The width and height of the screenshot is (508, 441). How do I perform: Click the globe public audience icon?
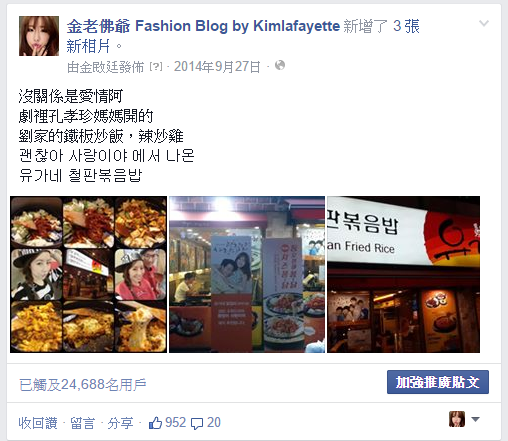click(280, 65)
